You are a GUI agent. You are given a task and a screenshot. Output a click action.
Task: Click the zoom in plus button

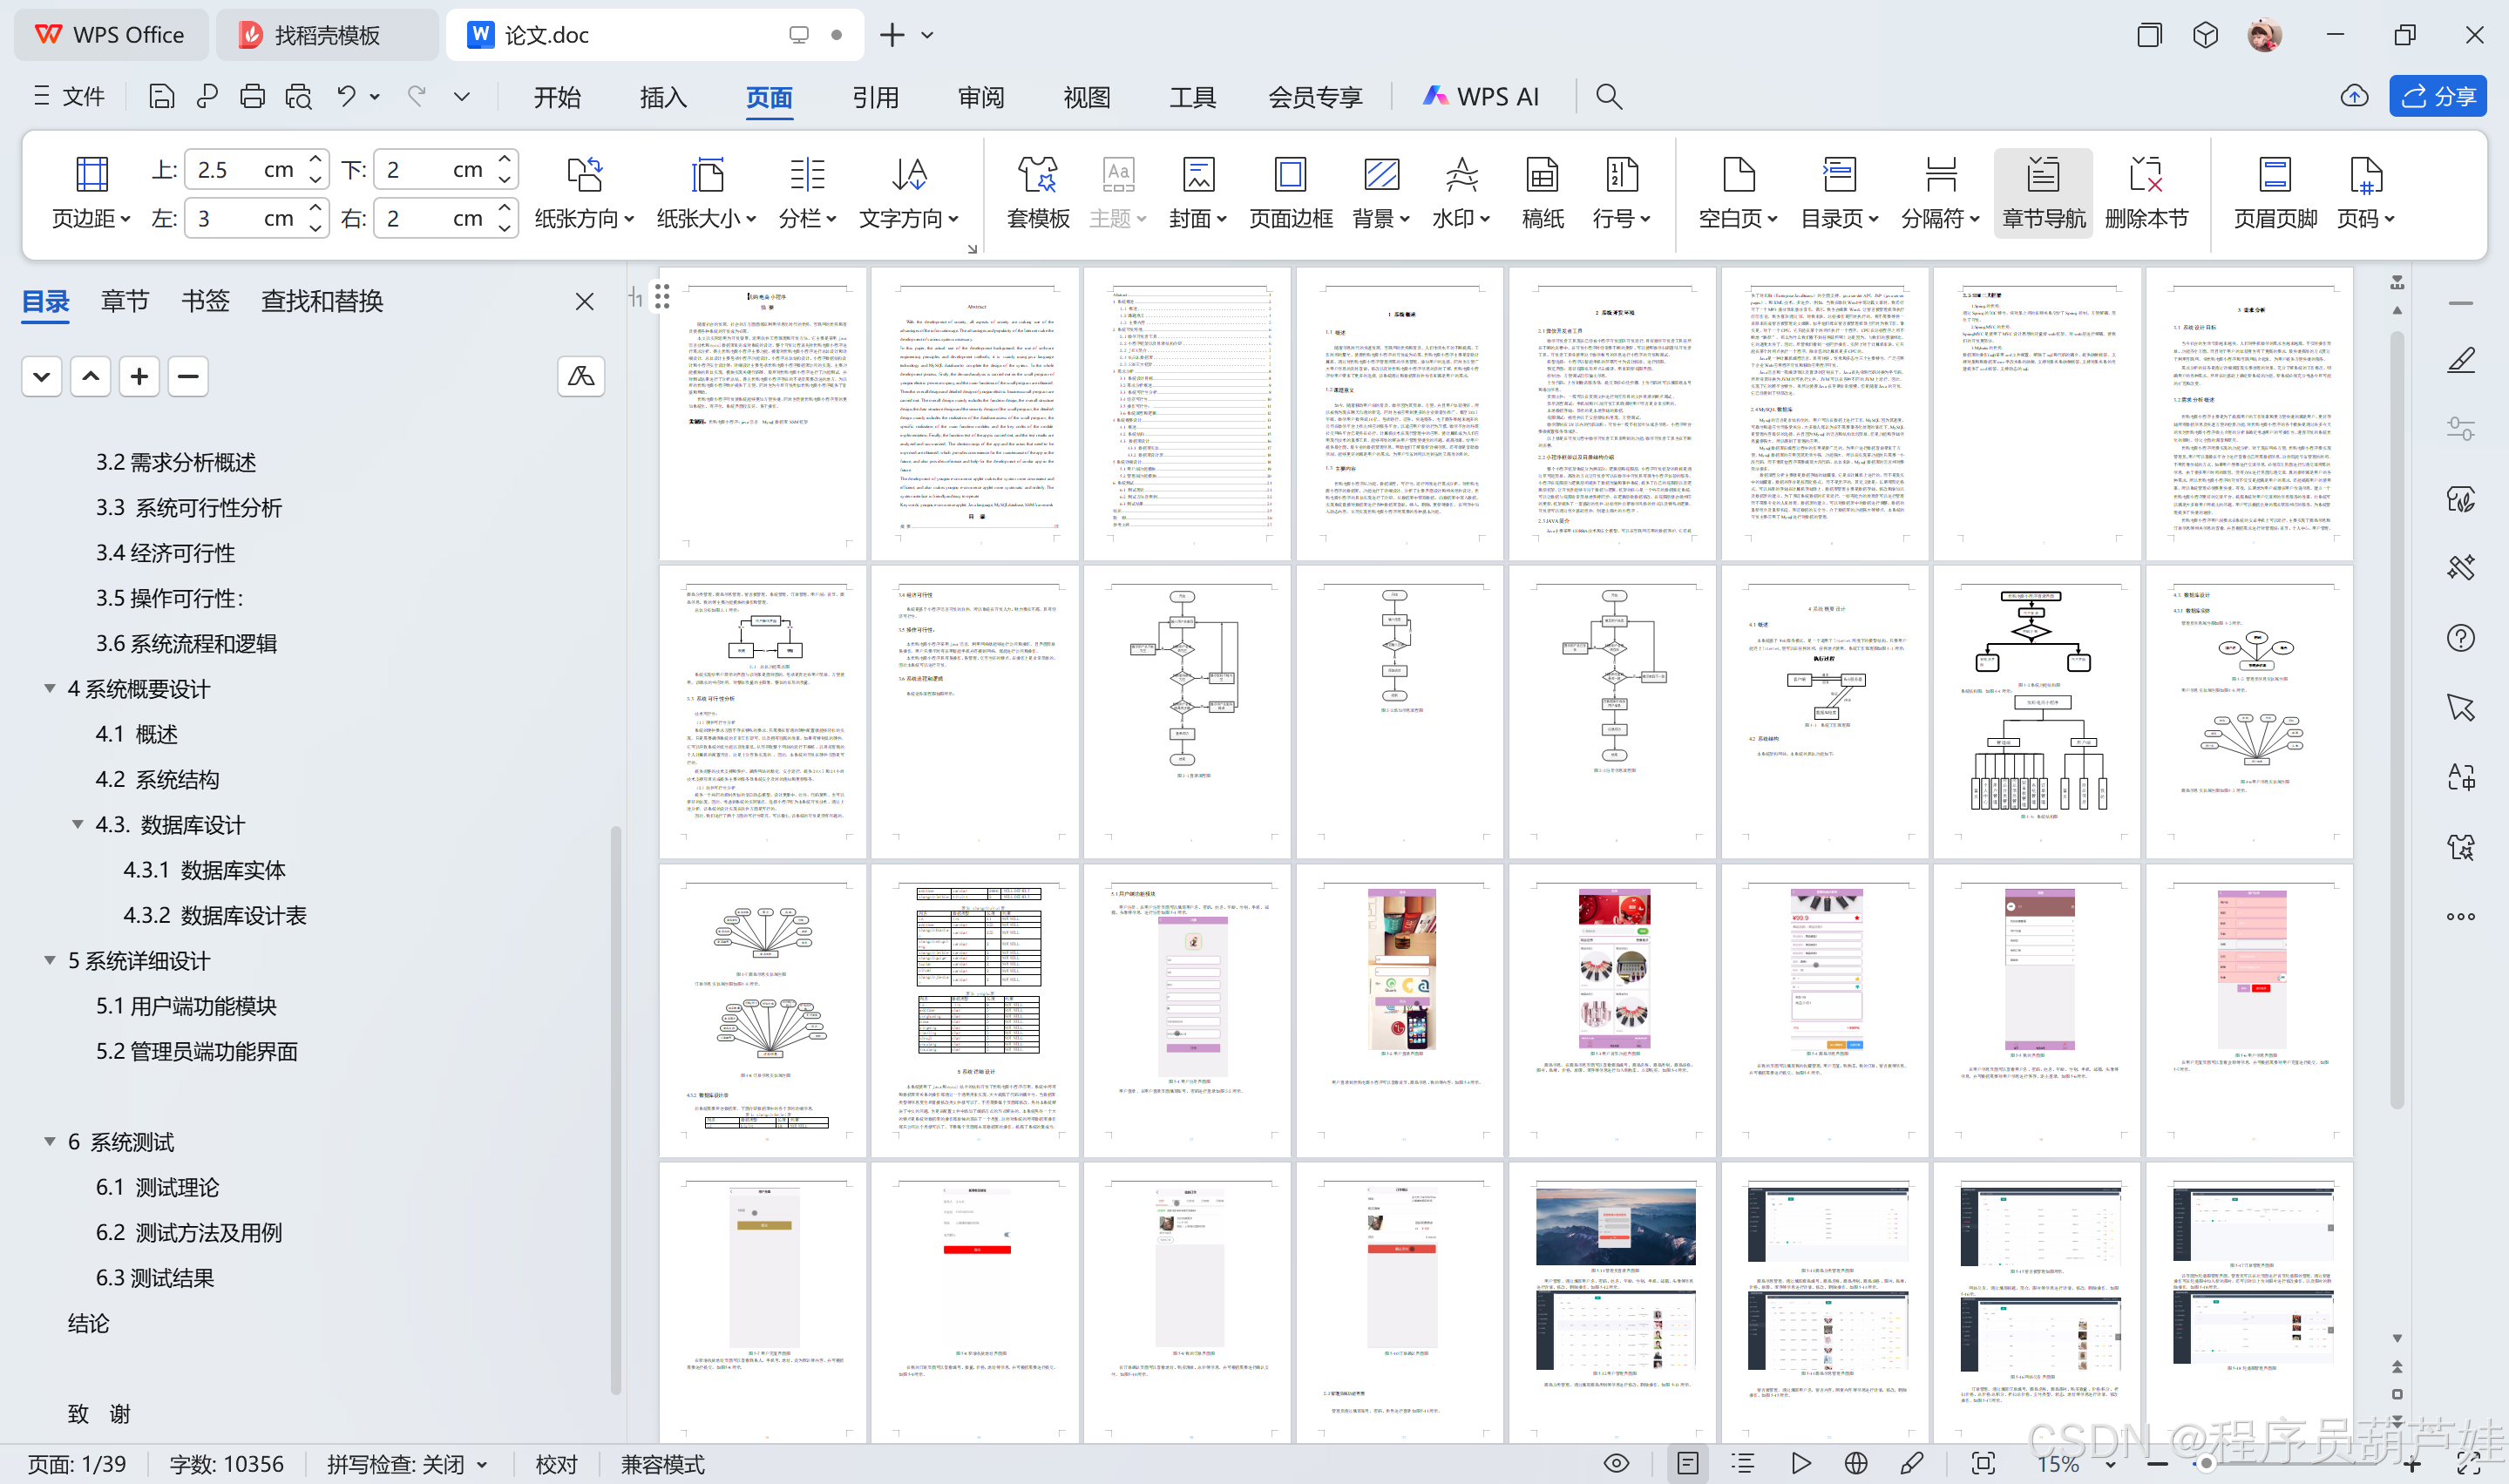(x=2412, y=1465)
